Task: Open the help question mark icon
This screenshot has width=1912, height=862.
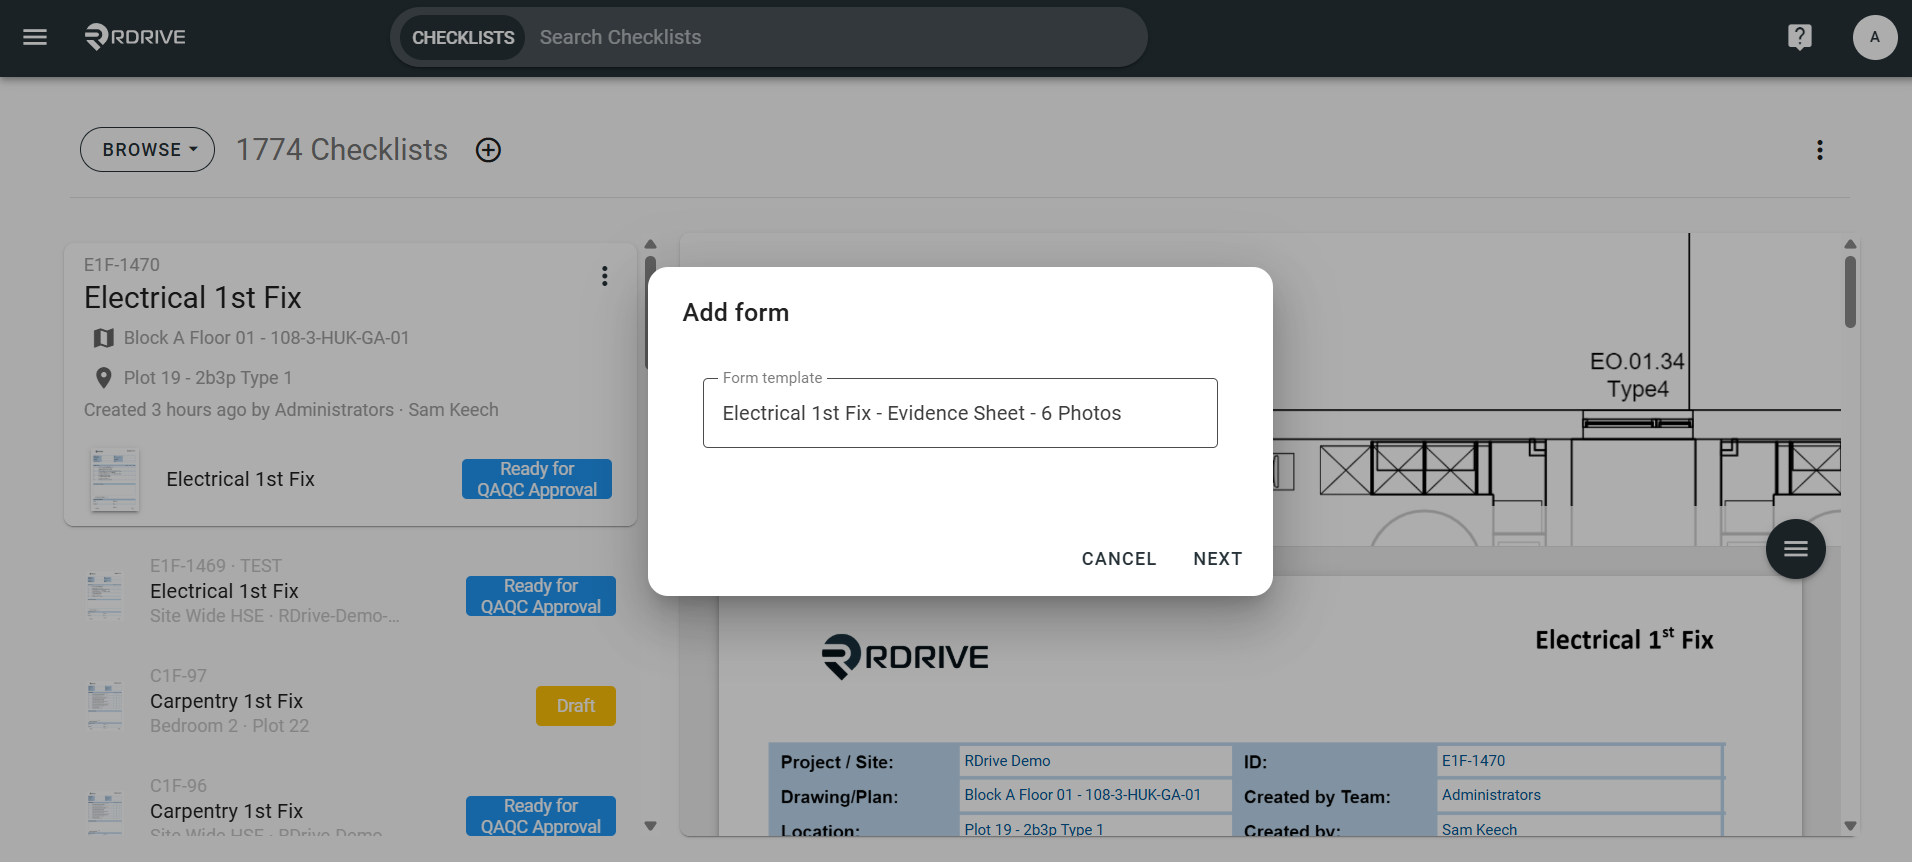Action: pos(1799,37)
